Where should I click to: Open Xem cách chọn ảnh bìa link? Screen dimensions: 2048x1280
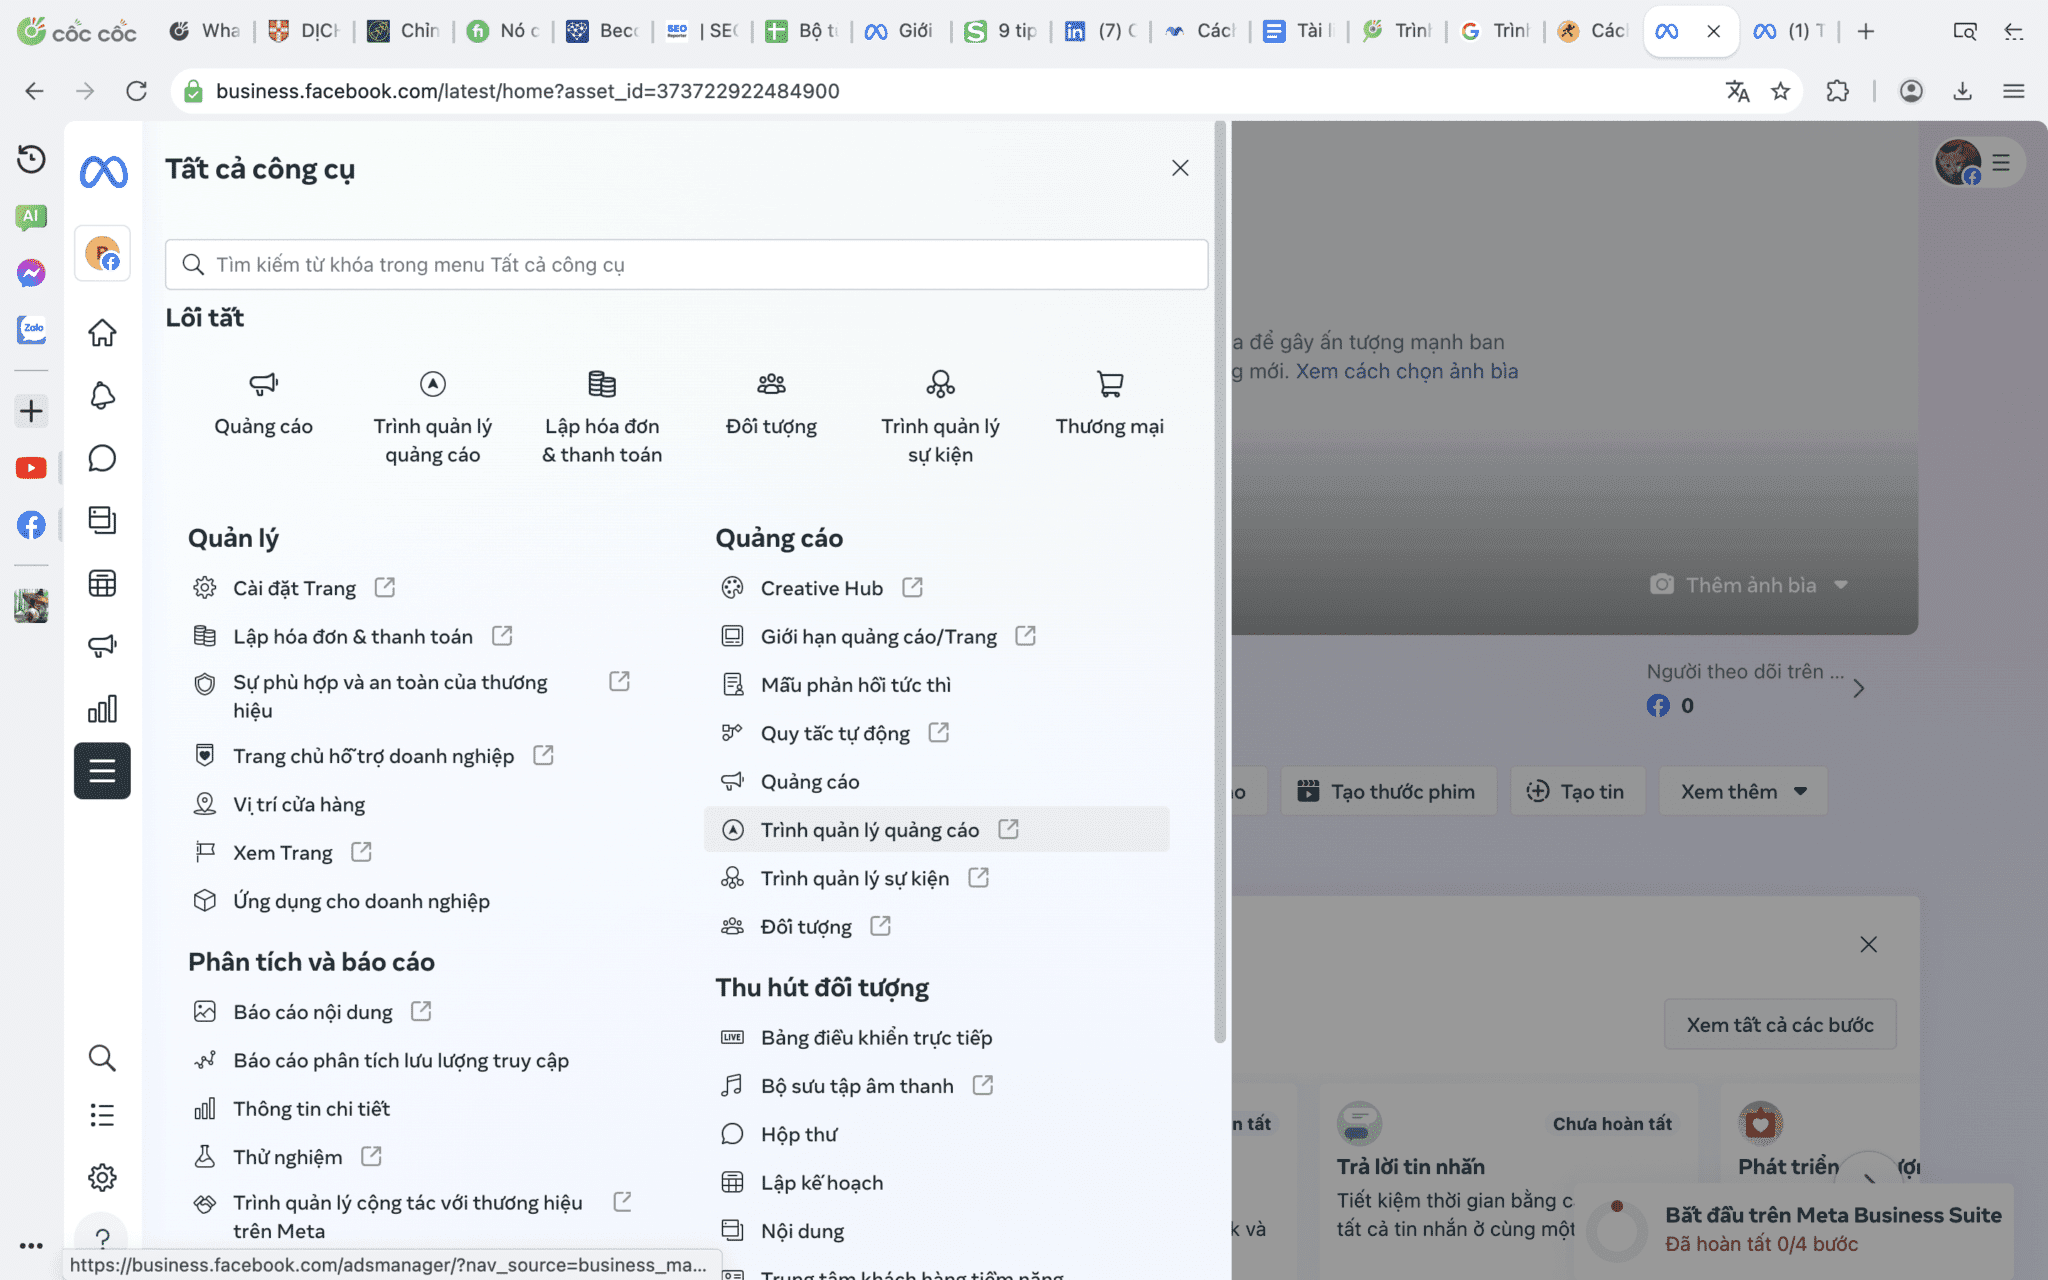[x=1407, y=371]
